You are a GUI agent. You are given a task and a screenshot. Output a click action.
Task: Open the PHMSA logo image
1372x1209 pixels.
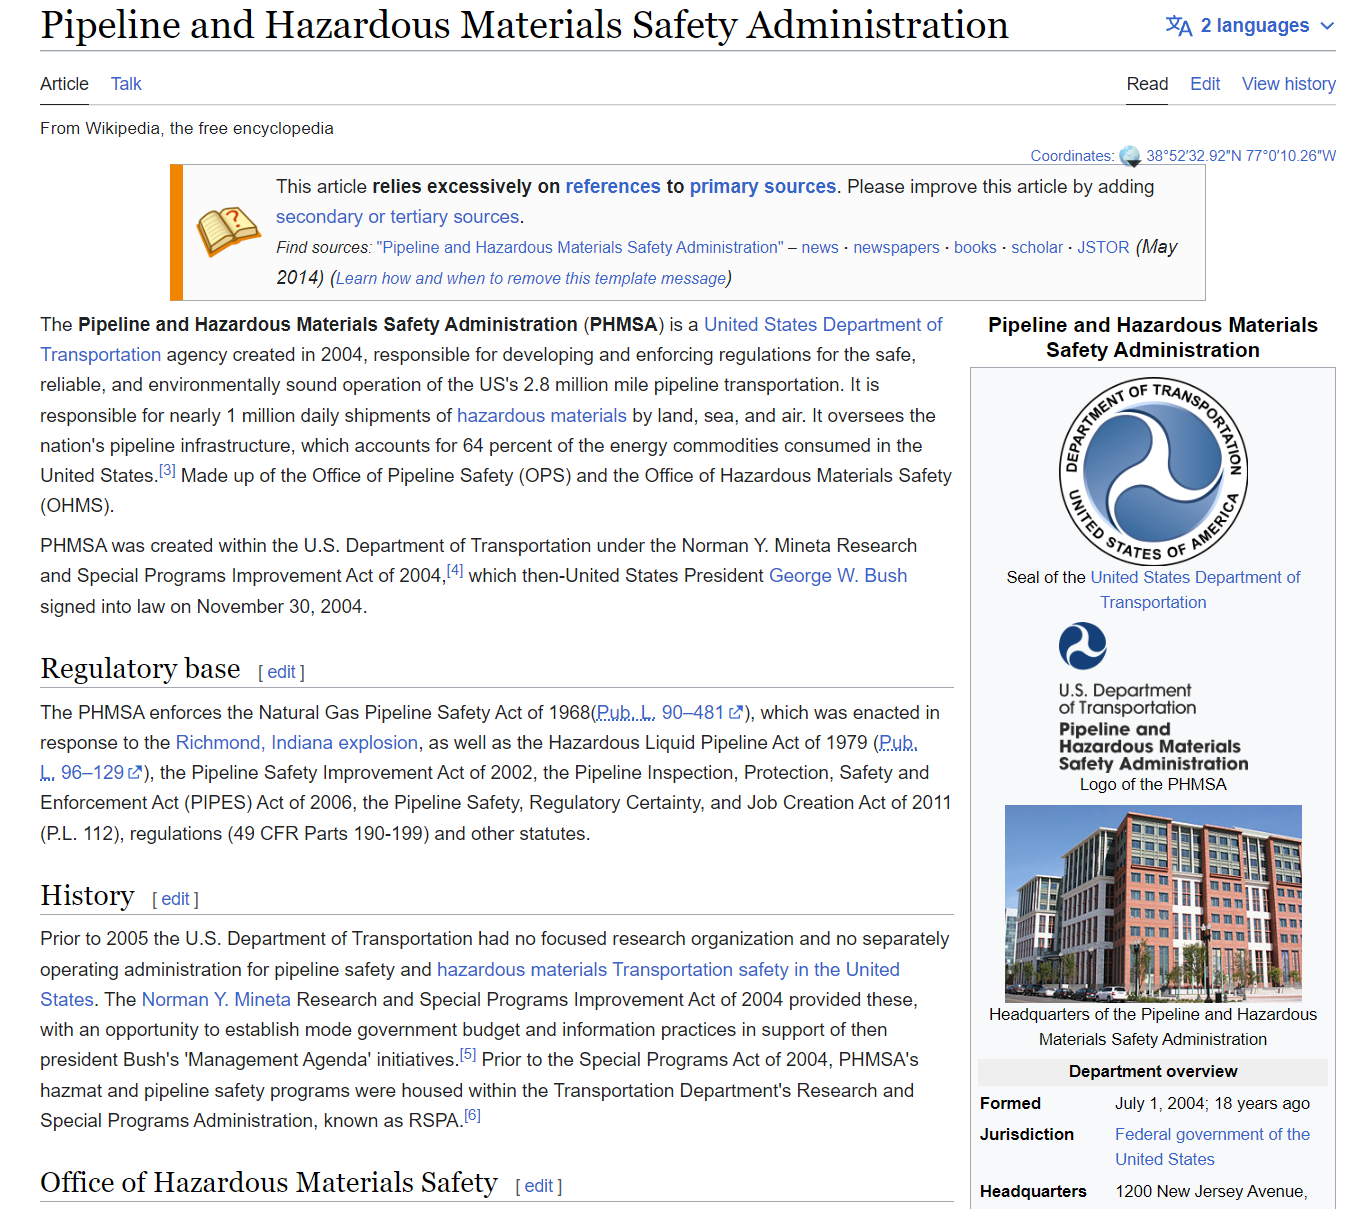point(1153,697)
